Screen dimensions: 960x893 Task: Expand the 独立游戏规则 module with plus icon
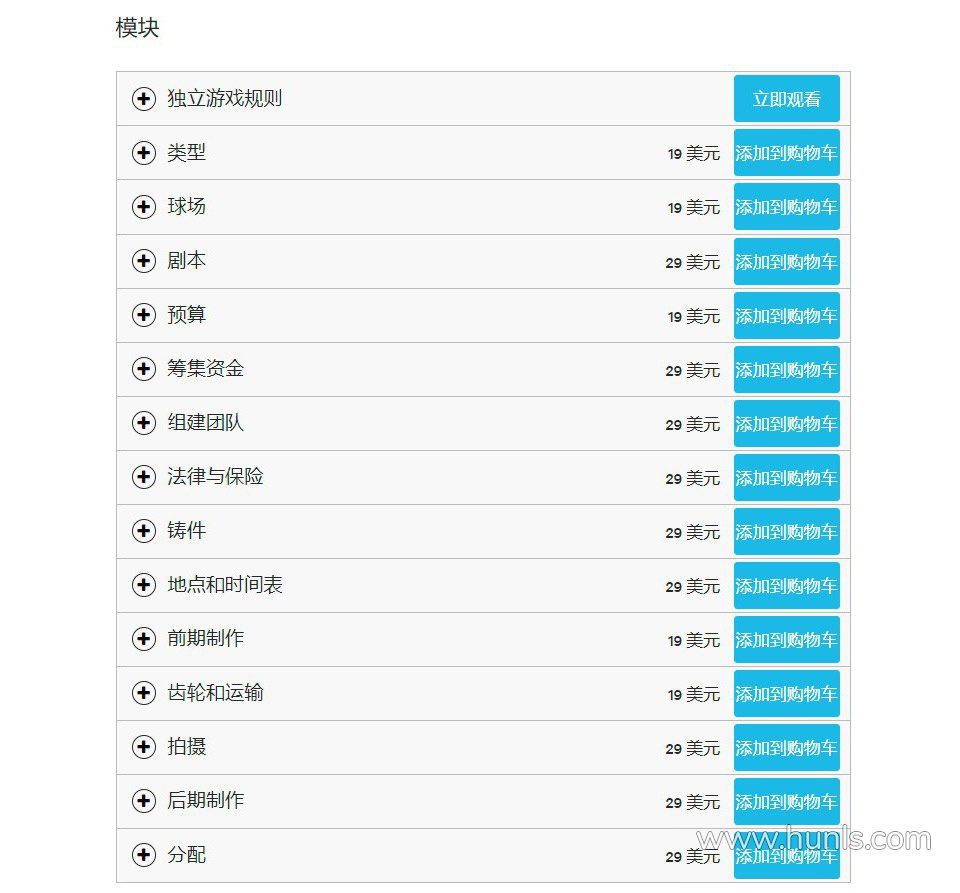click(x=144, y=99)
